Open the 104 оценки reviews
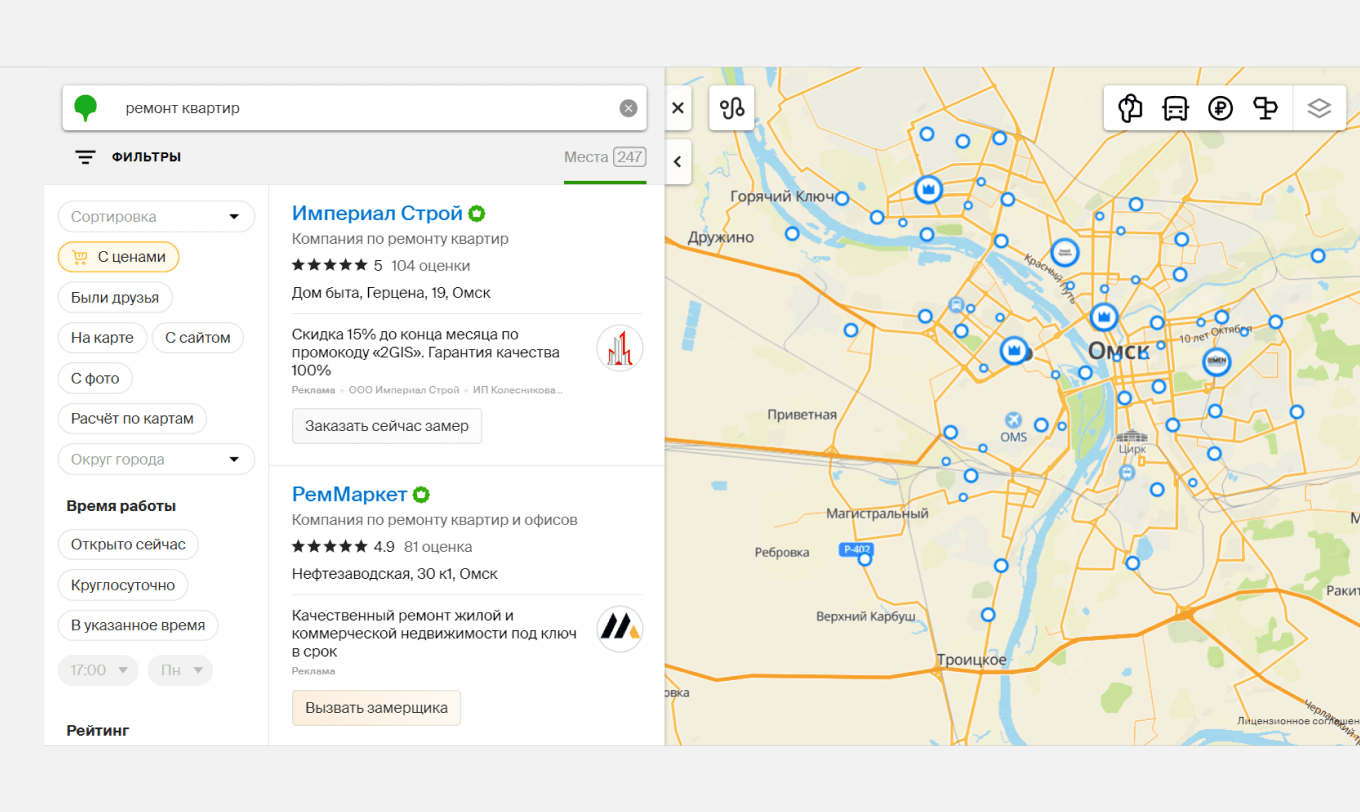1360x812 pixels. (431, 266)
